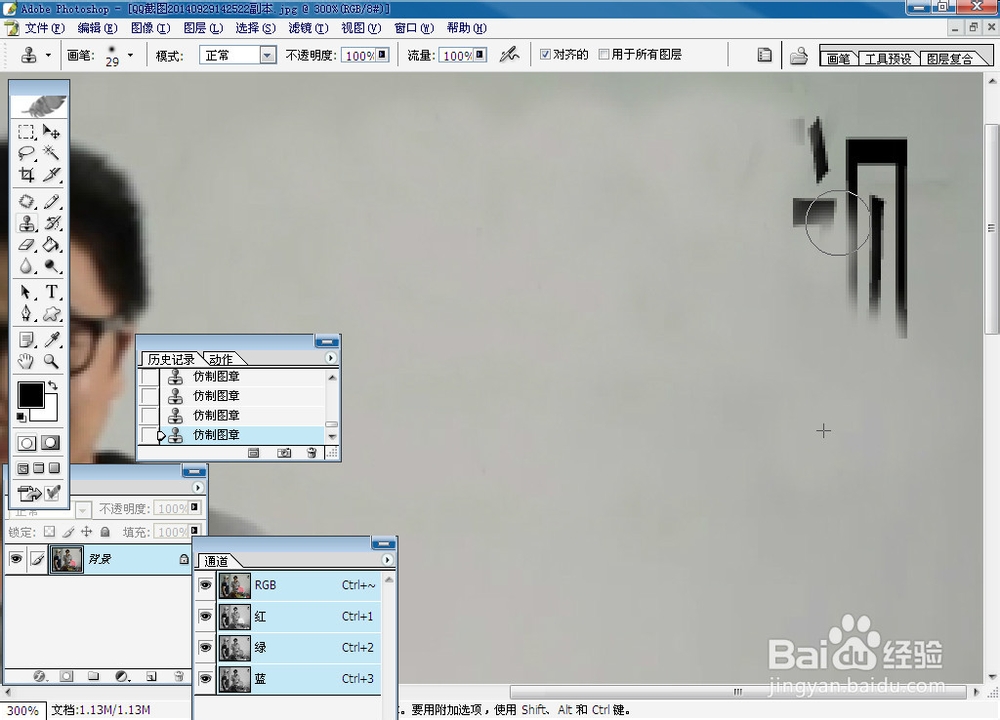This screenshot has height=720, width=1000.
Task: Select the Rectangular Marquee tool
Action: tap(26, 132)
